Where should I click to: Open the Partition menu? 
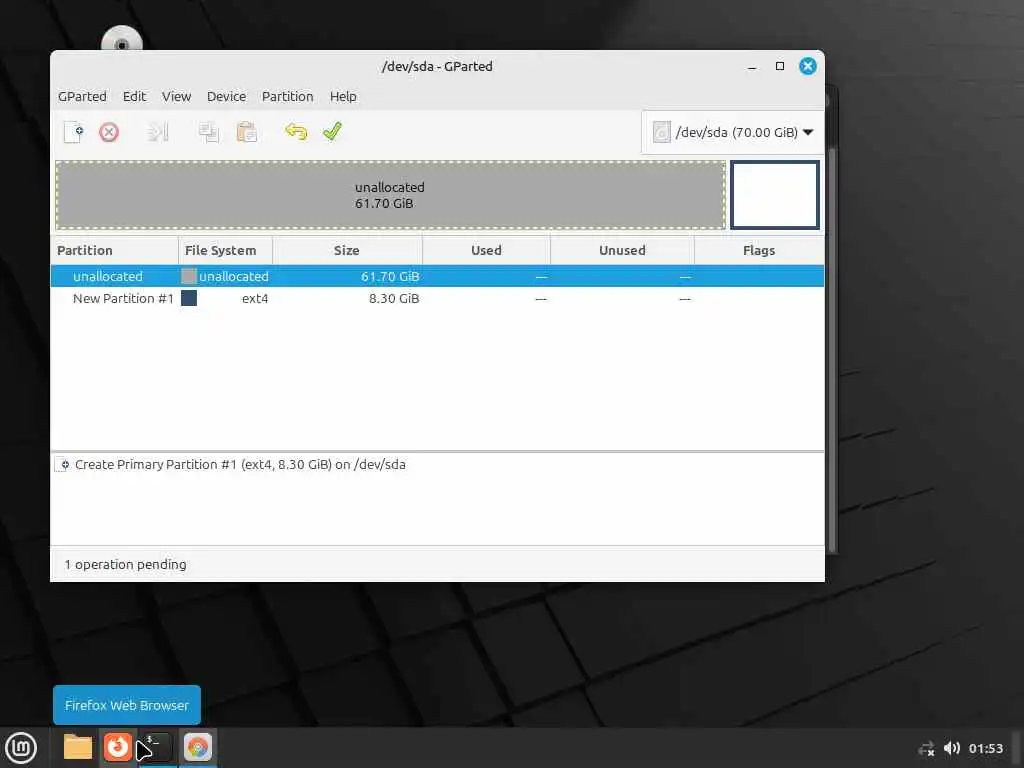(287, 97)
